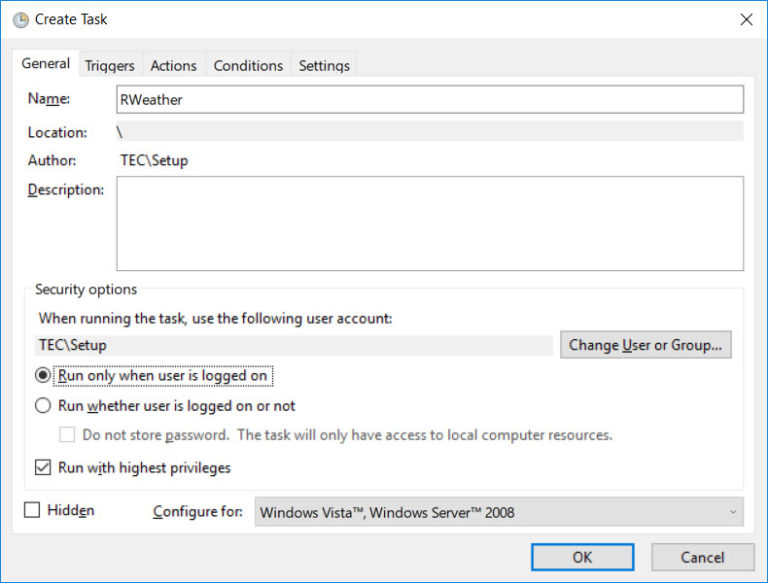Click the Cancel button
The image size is (768, 583).
click(702, 557)
